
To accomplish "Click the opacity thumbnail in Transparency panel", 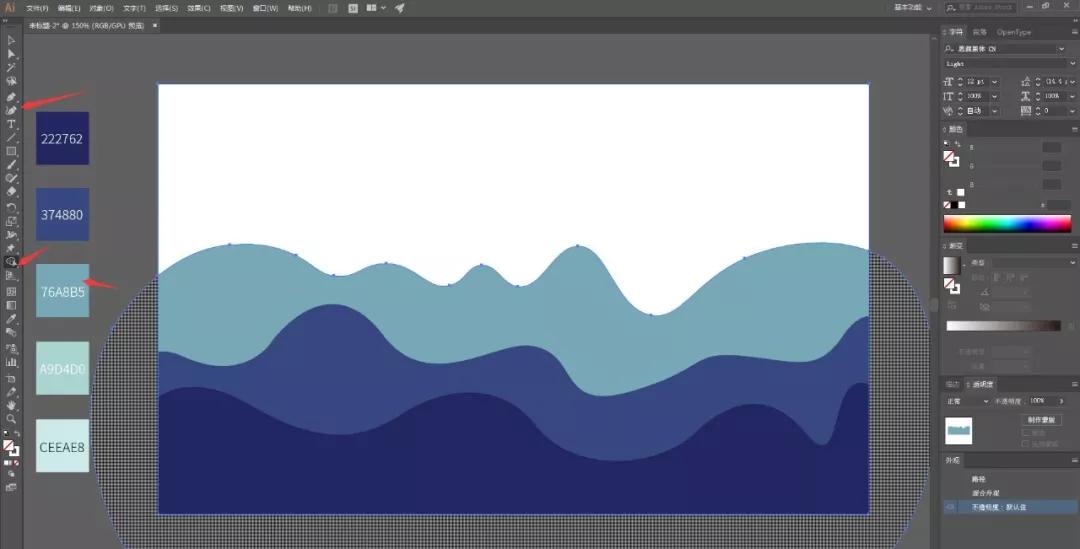I will (958, 431).
